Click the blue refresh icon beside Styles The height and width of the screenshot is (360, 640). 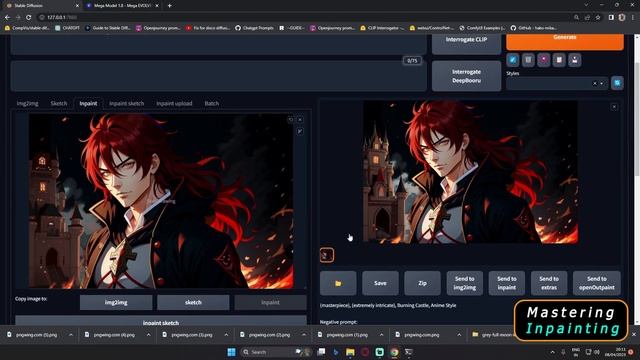tap(617, 83)
